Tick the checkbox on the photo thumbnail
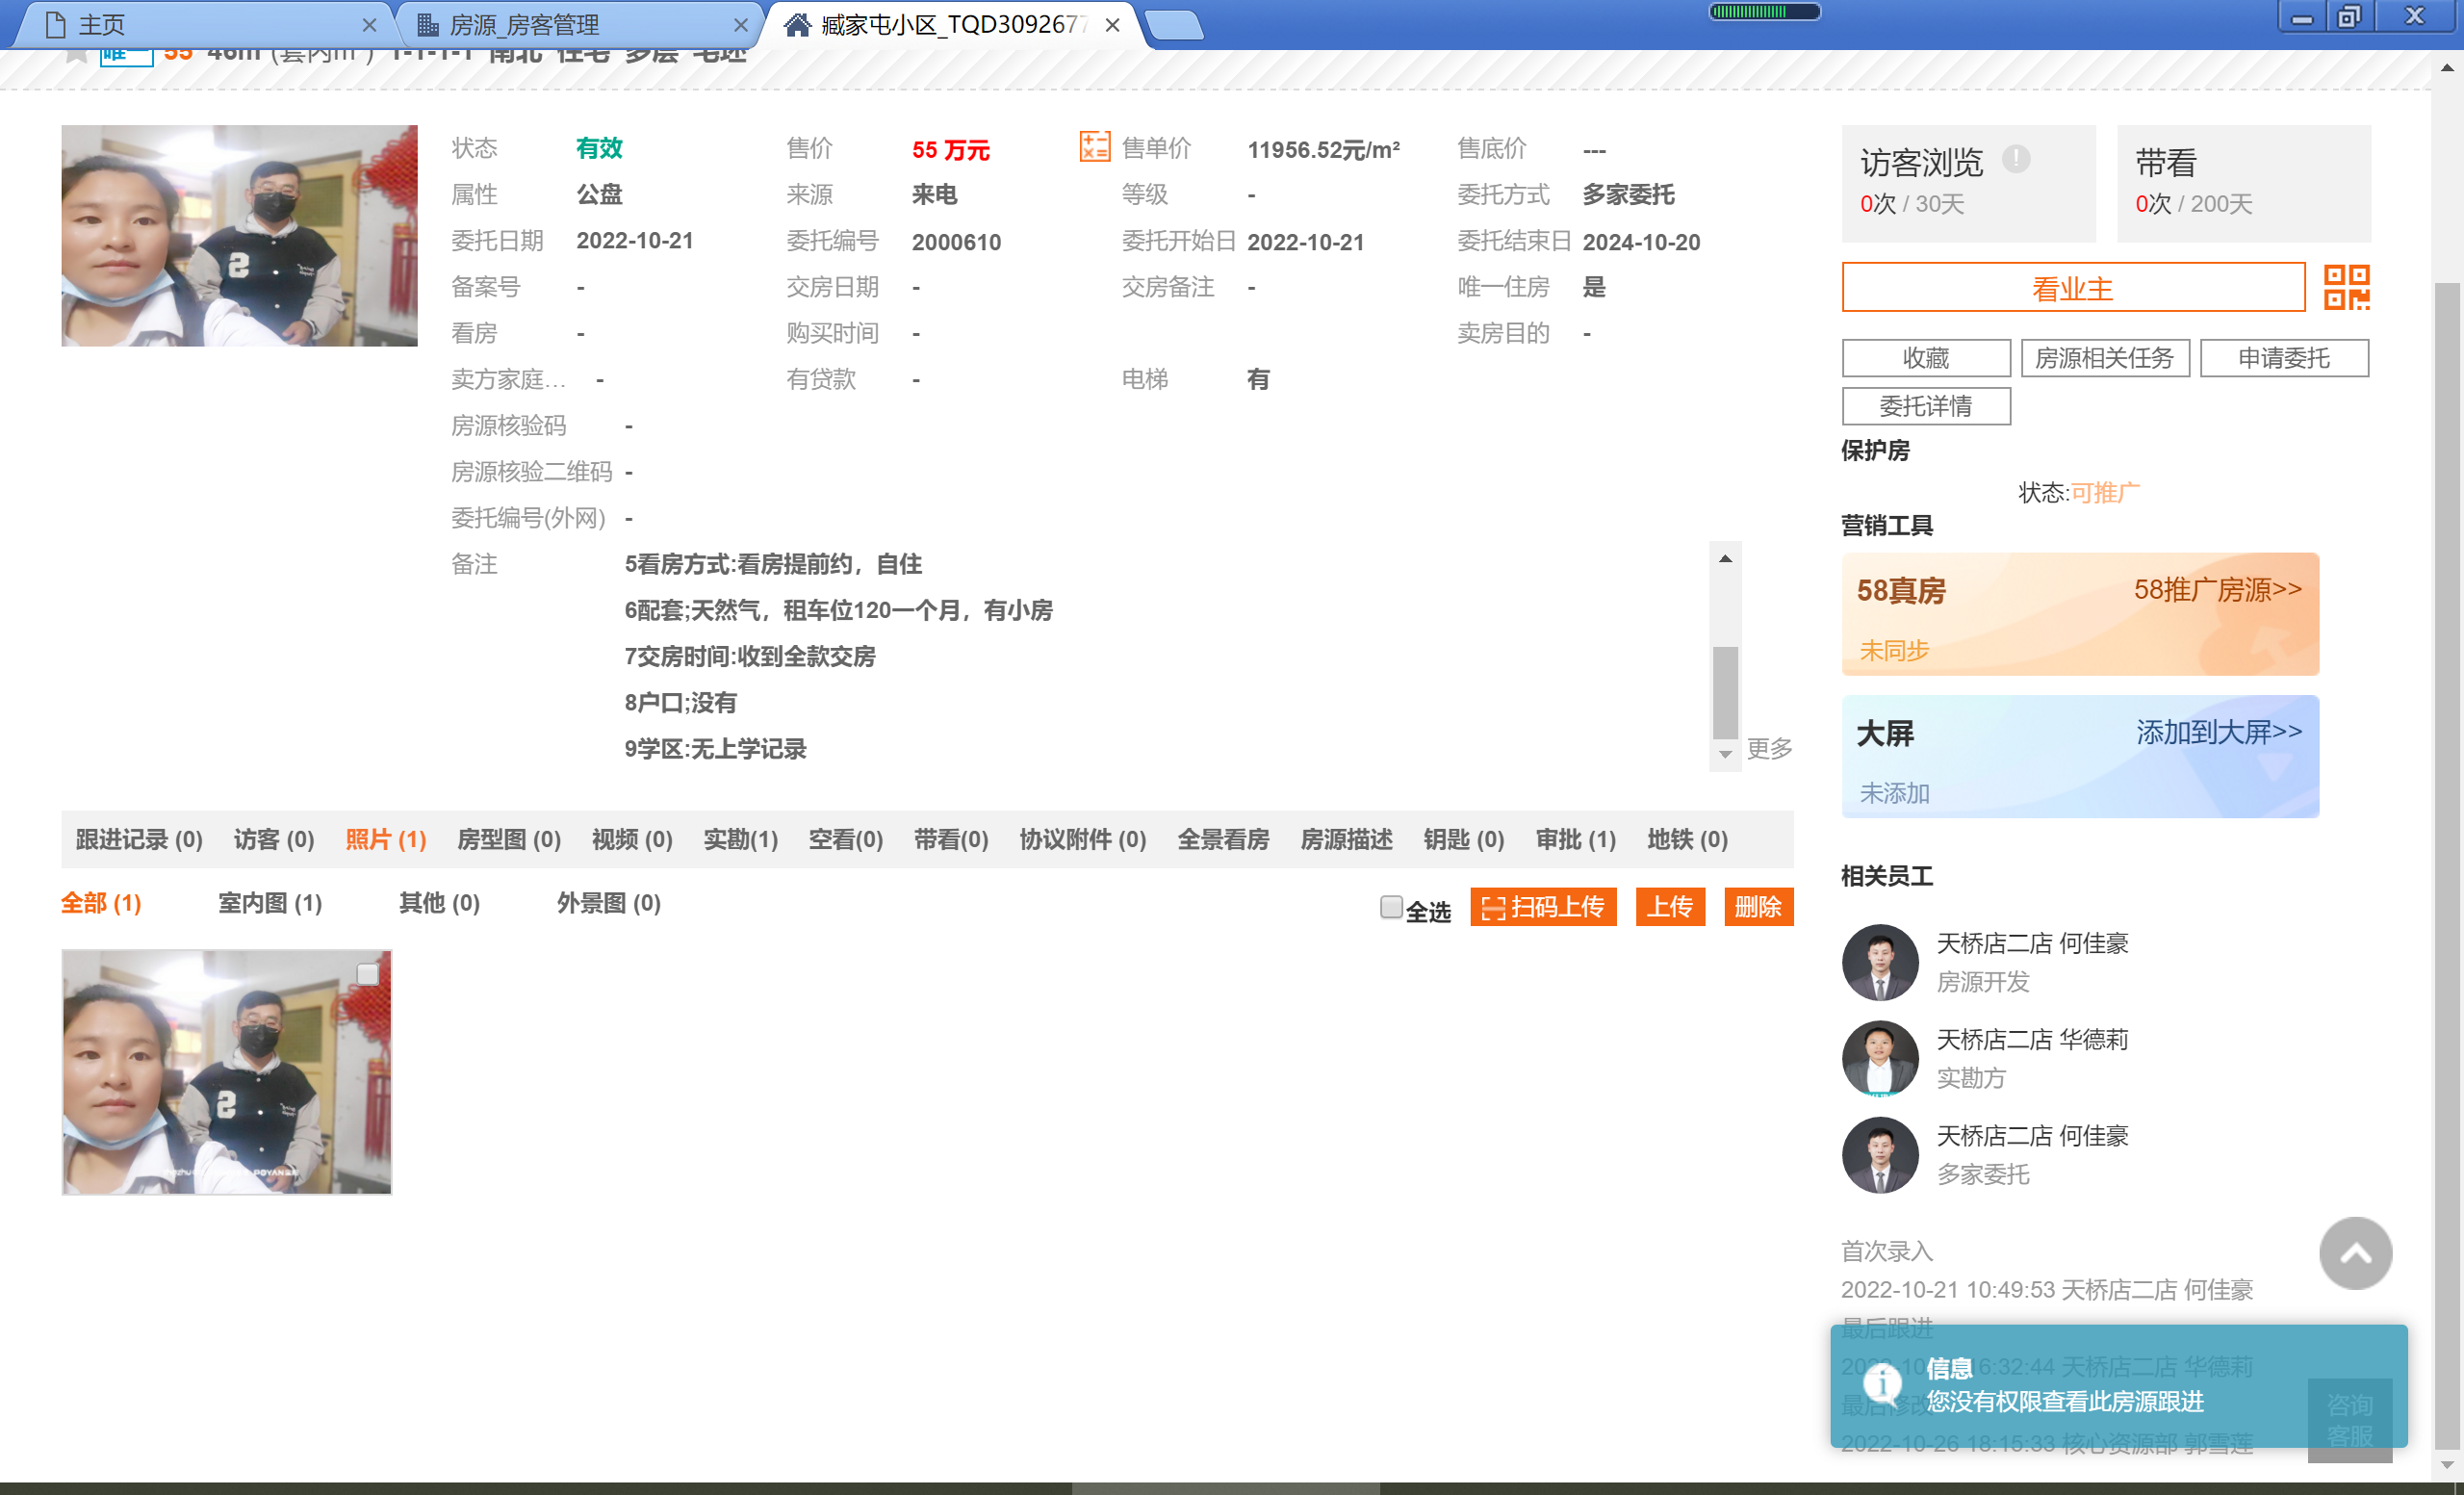Screen dimensions: 2464x1495 click(368, 974)
